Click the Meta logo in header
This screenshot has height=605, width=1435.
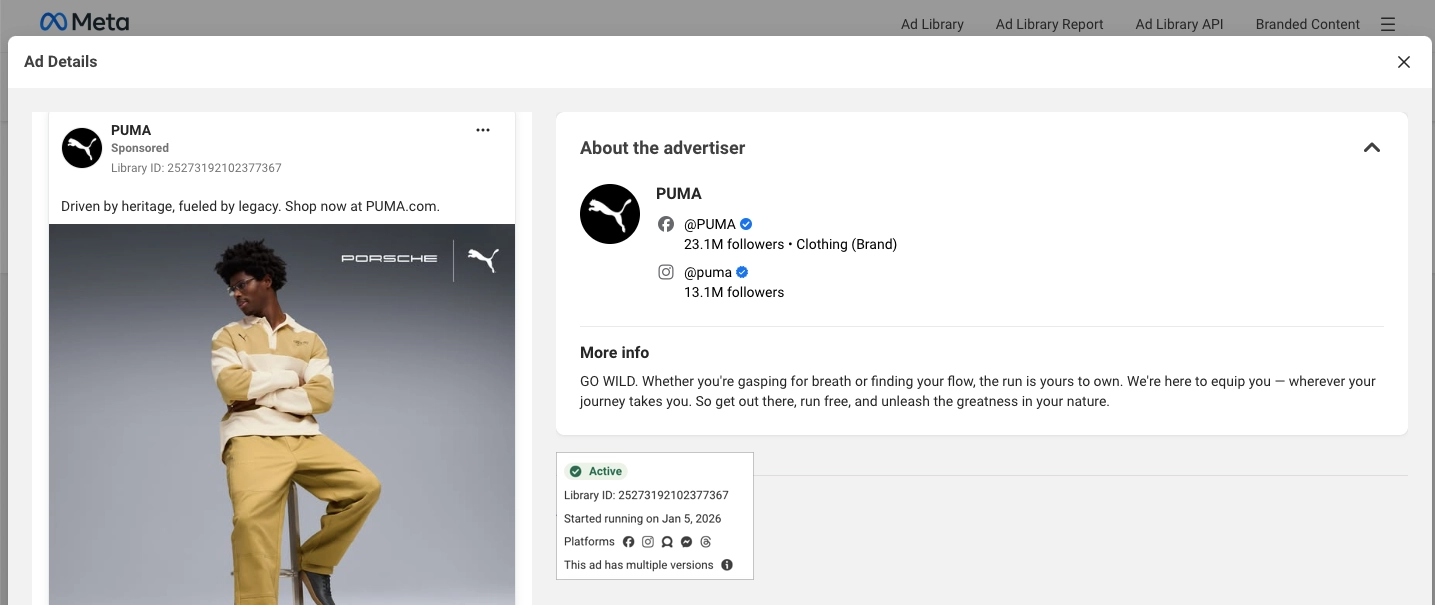pyautogui.click(x=85, y=22)
